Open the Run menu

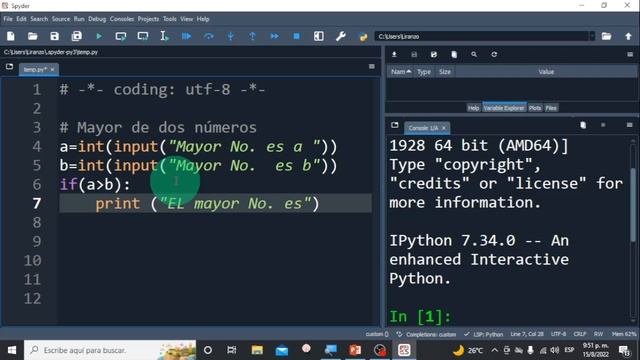pos(79,19)
